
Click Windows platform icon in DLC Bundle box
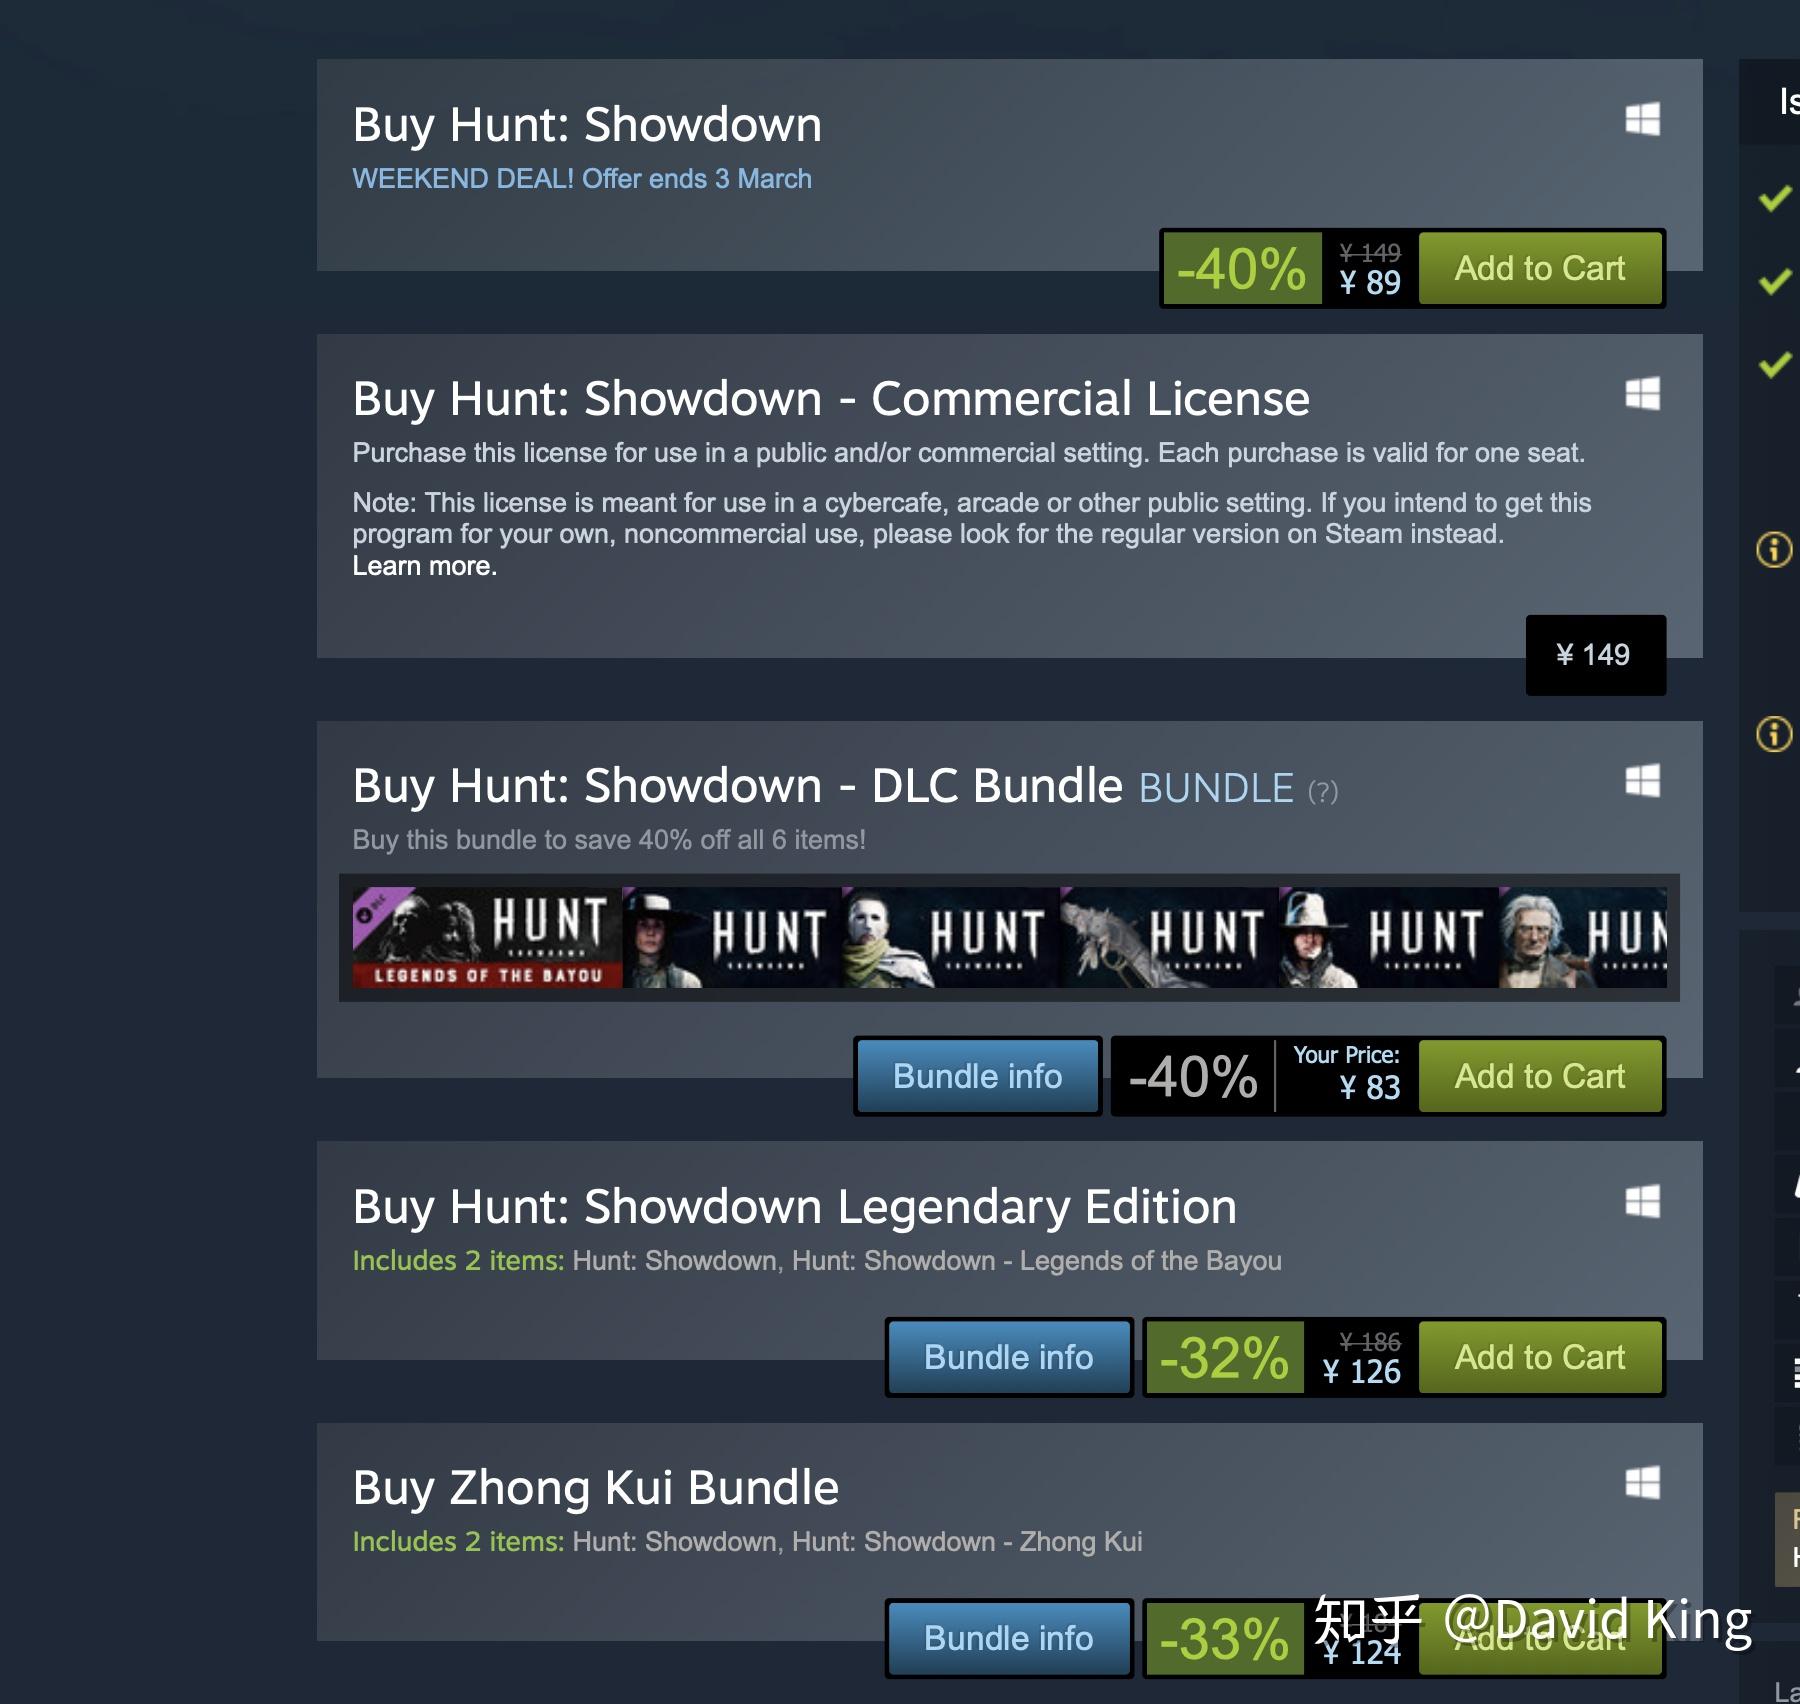click(x=1642, y=780)
